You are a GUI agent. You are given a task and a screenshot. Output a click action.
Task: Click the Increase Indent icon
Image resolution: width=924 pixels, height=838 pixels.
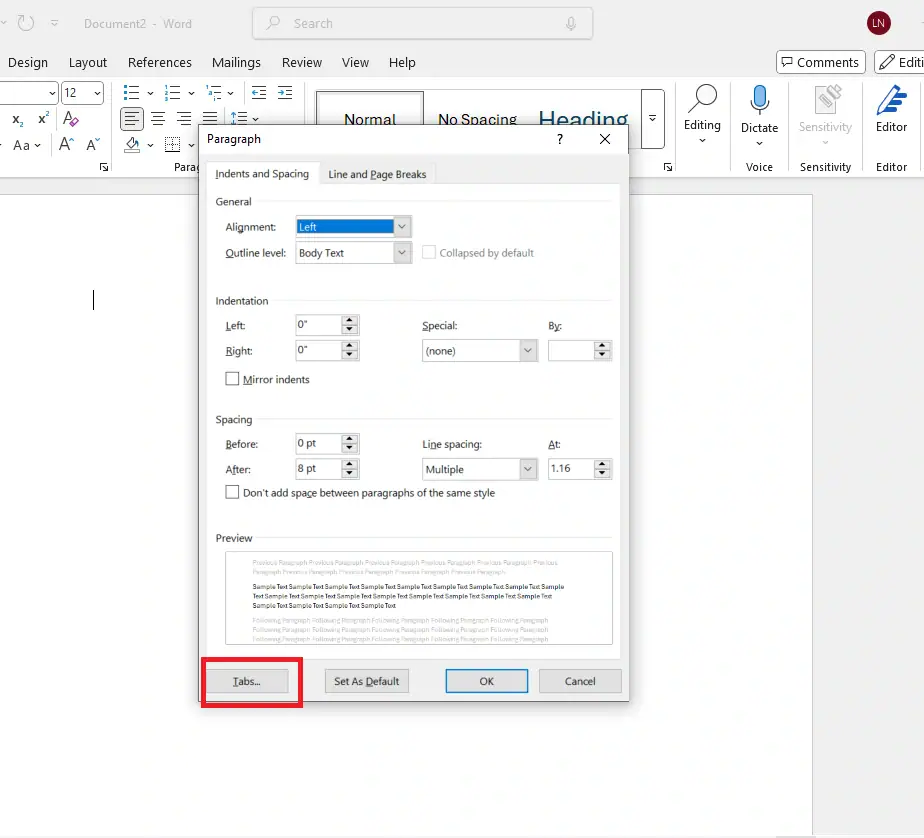pos(285,93)
